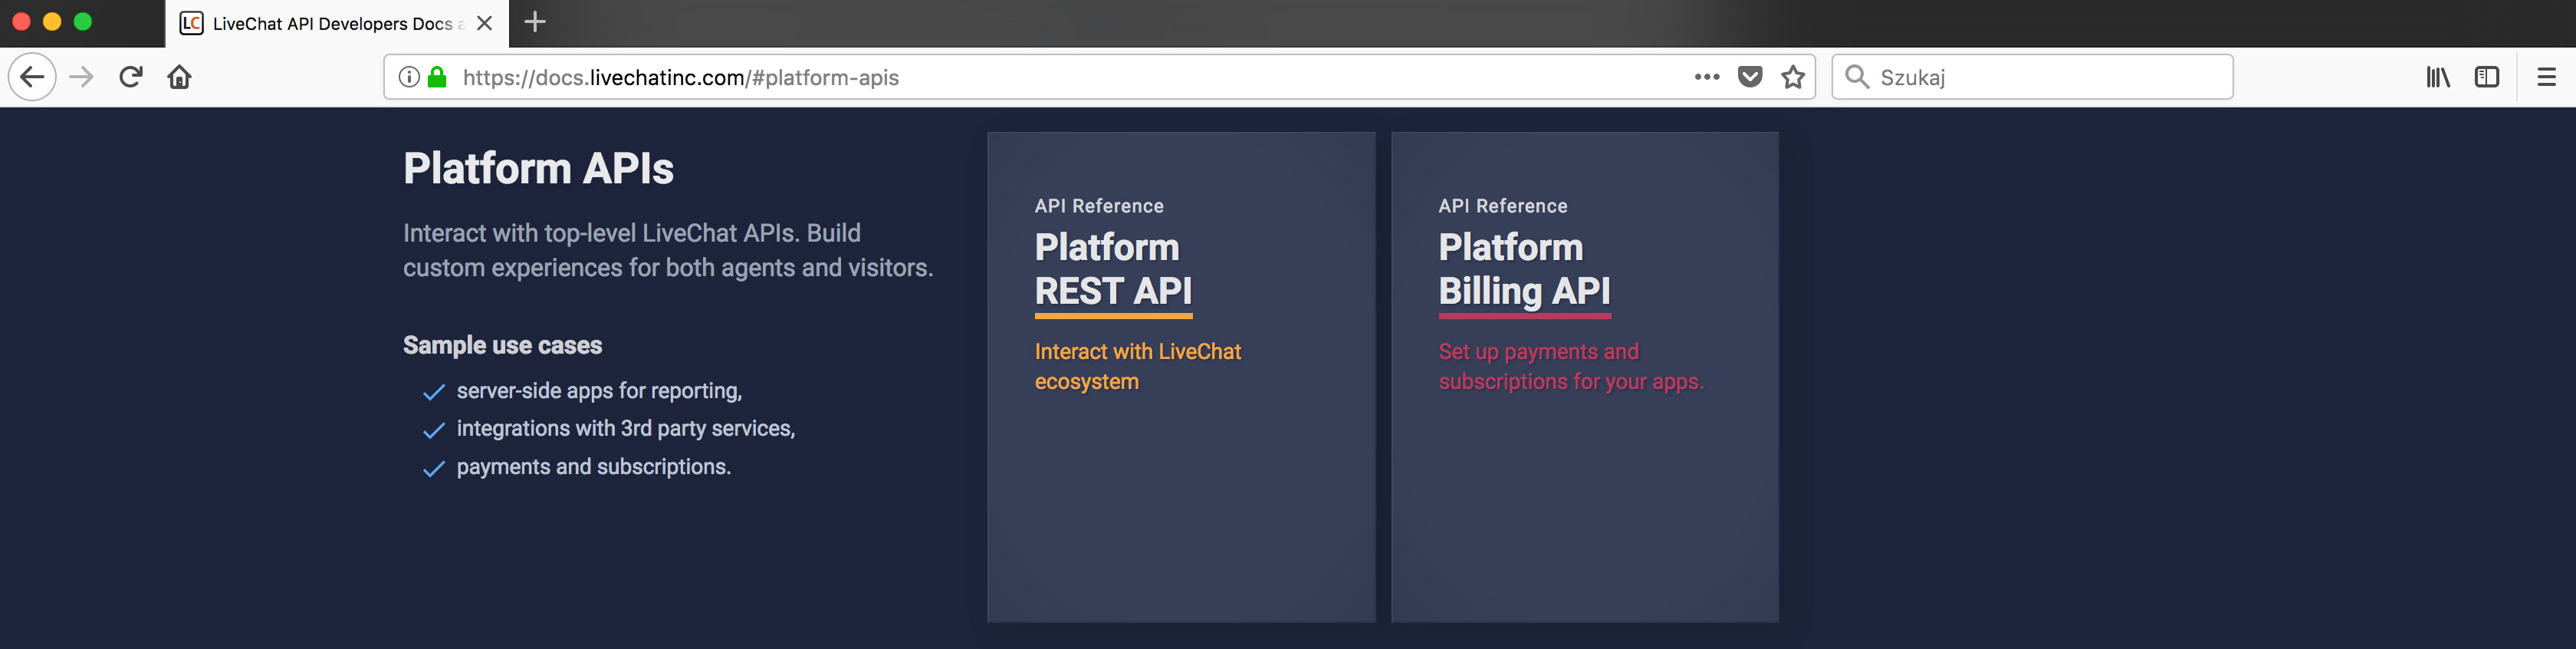Click the 'Sample use cases' subheading

502,345
